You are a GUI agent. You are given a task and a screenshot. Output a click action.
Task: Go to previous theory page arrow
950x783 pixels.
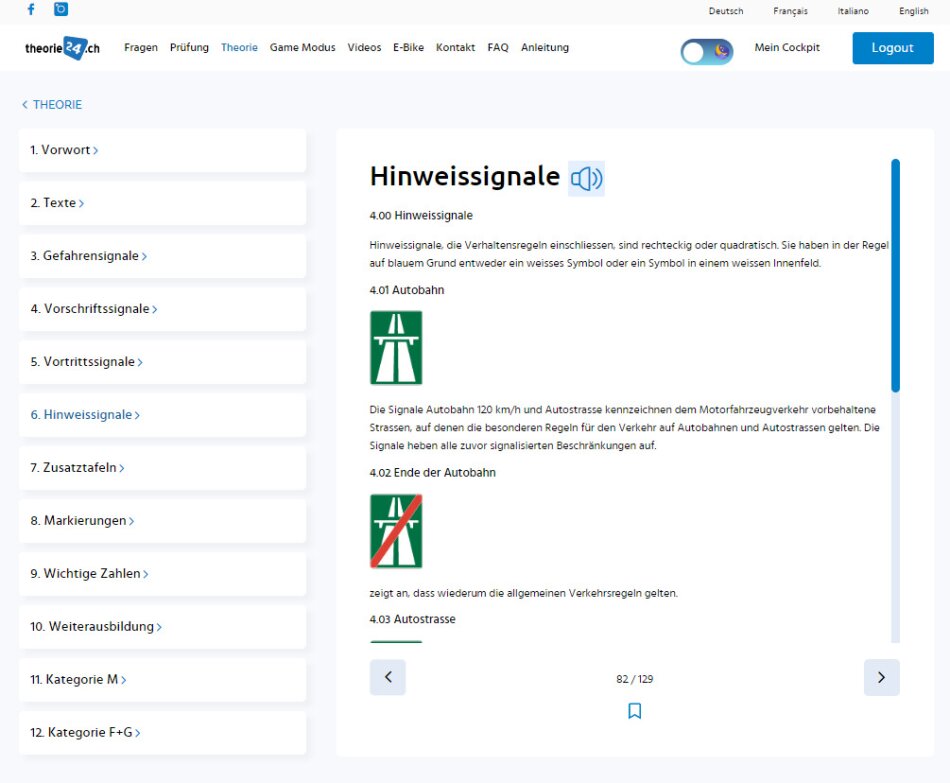tap(388, 677)
